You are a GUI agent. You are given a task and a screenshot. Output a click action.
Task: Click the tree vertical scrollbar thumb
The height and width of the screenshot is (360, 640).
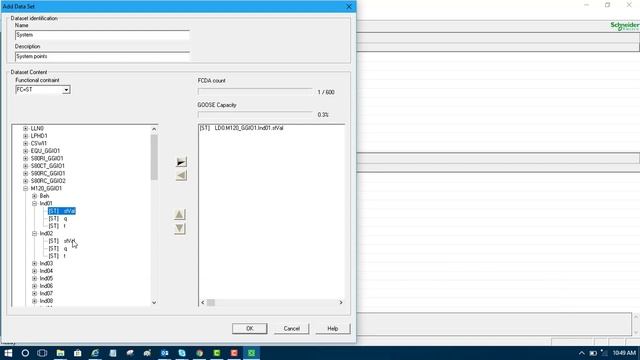154,157
